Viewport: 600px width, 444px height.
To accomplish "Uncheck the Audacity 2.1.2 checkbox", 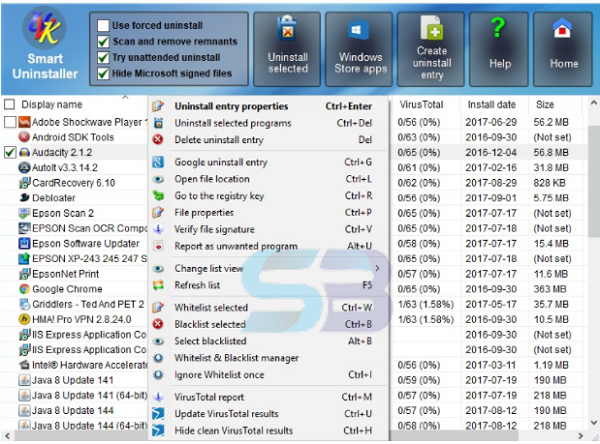I will [10, 152].
